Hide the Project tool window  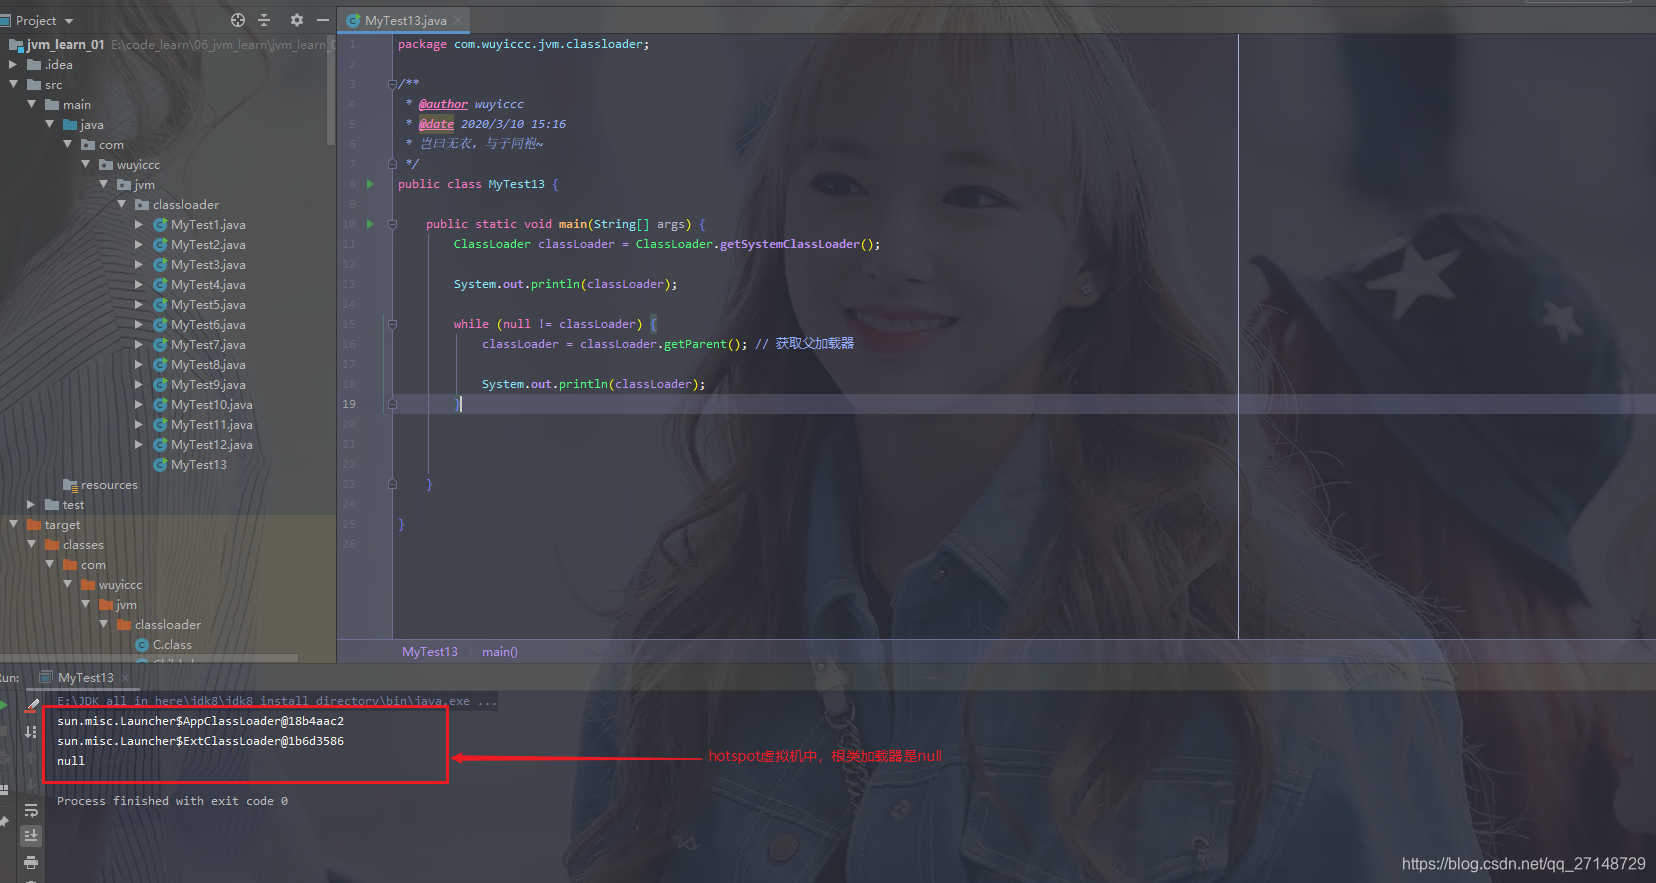tap(323, 20)
